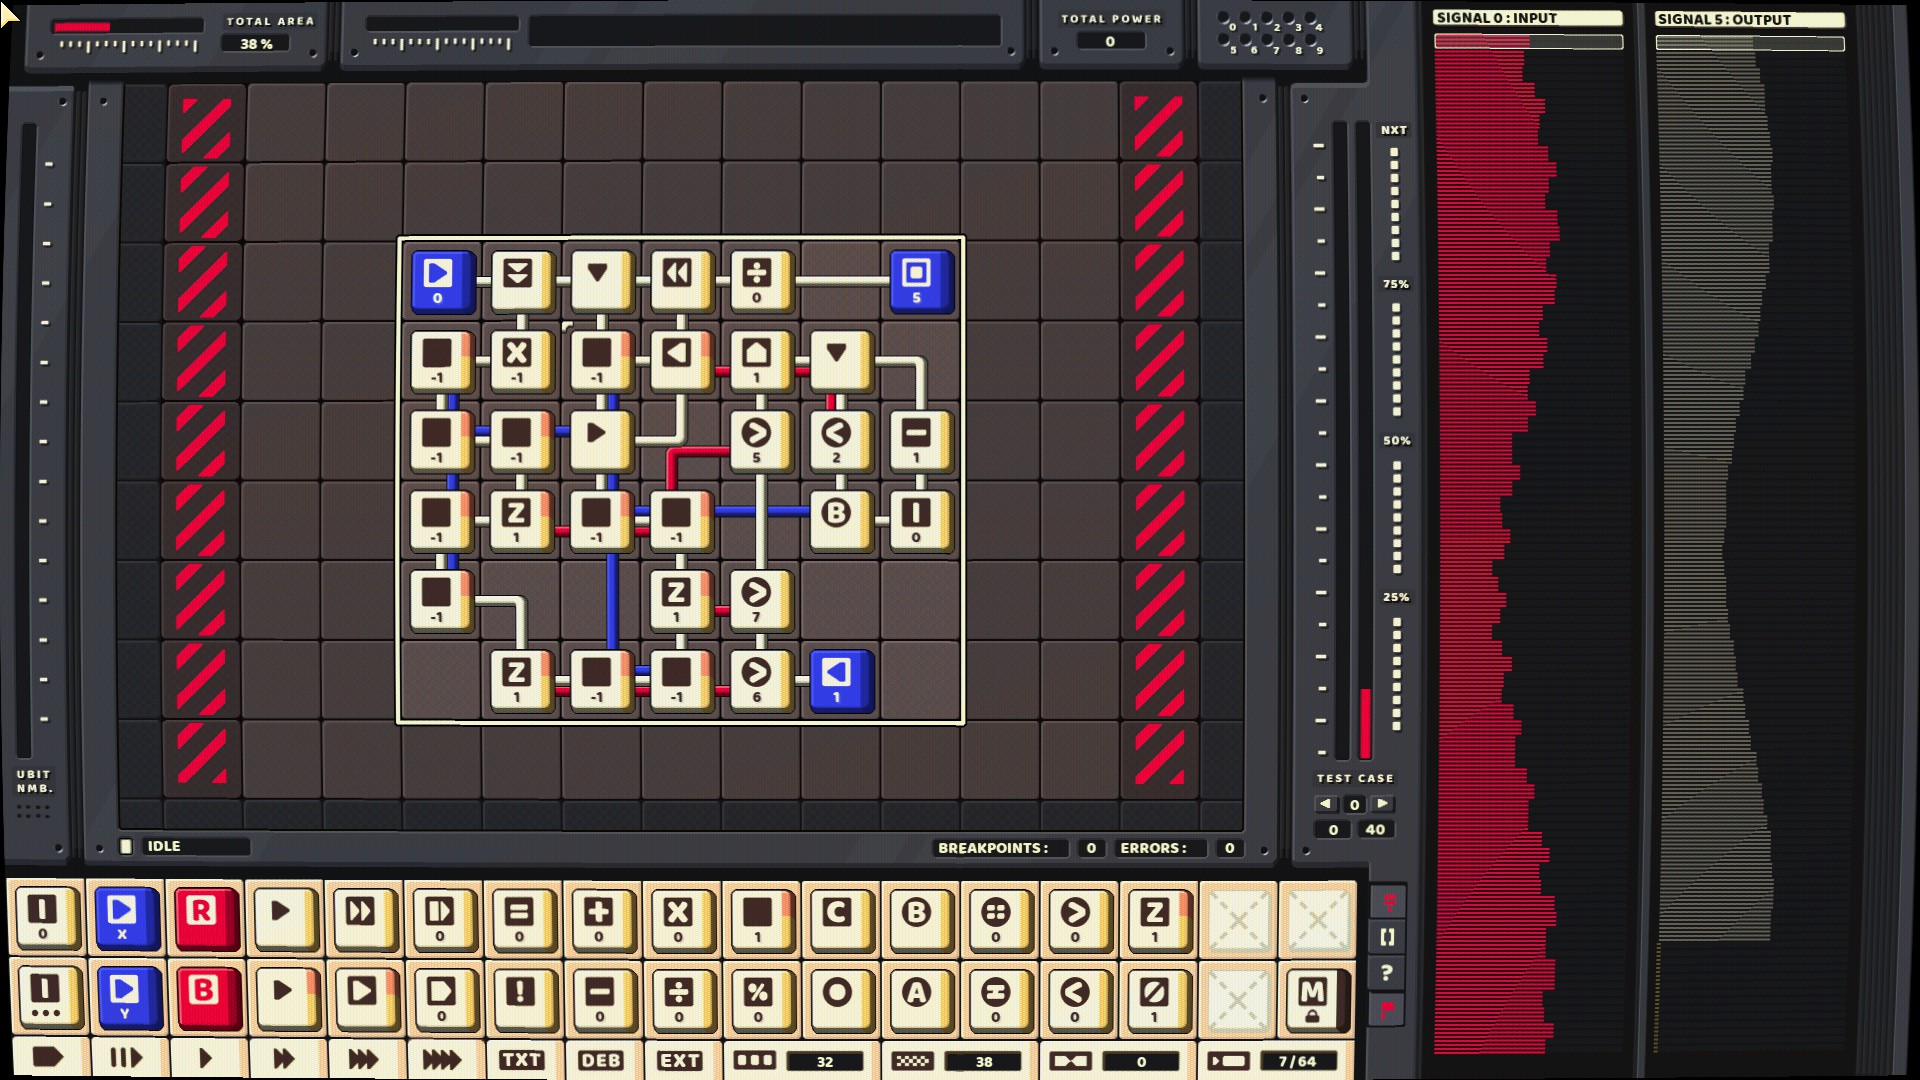Select blue module 1 at board bottom
Screen dimensions: 1920x1080
(x=840, y=681)
